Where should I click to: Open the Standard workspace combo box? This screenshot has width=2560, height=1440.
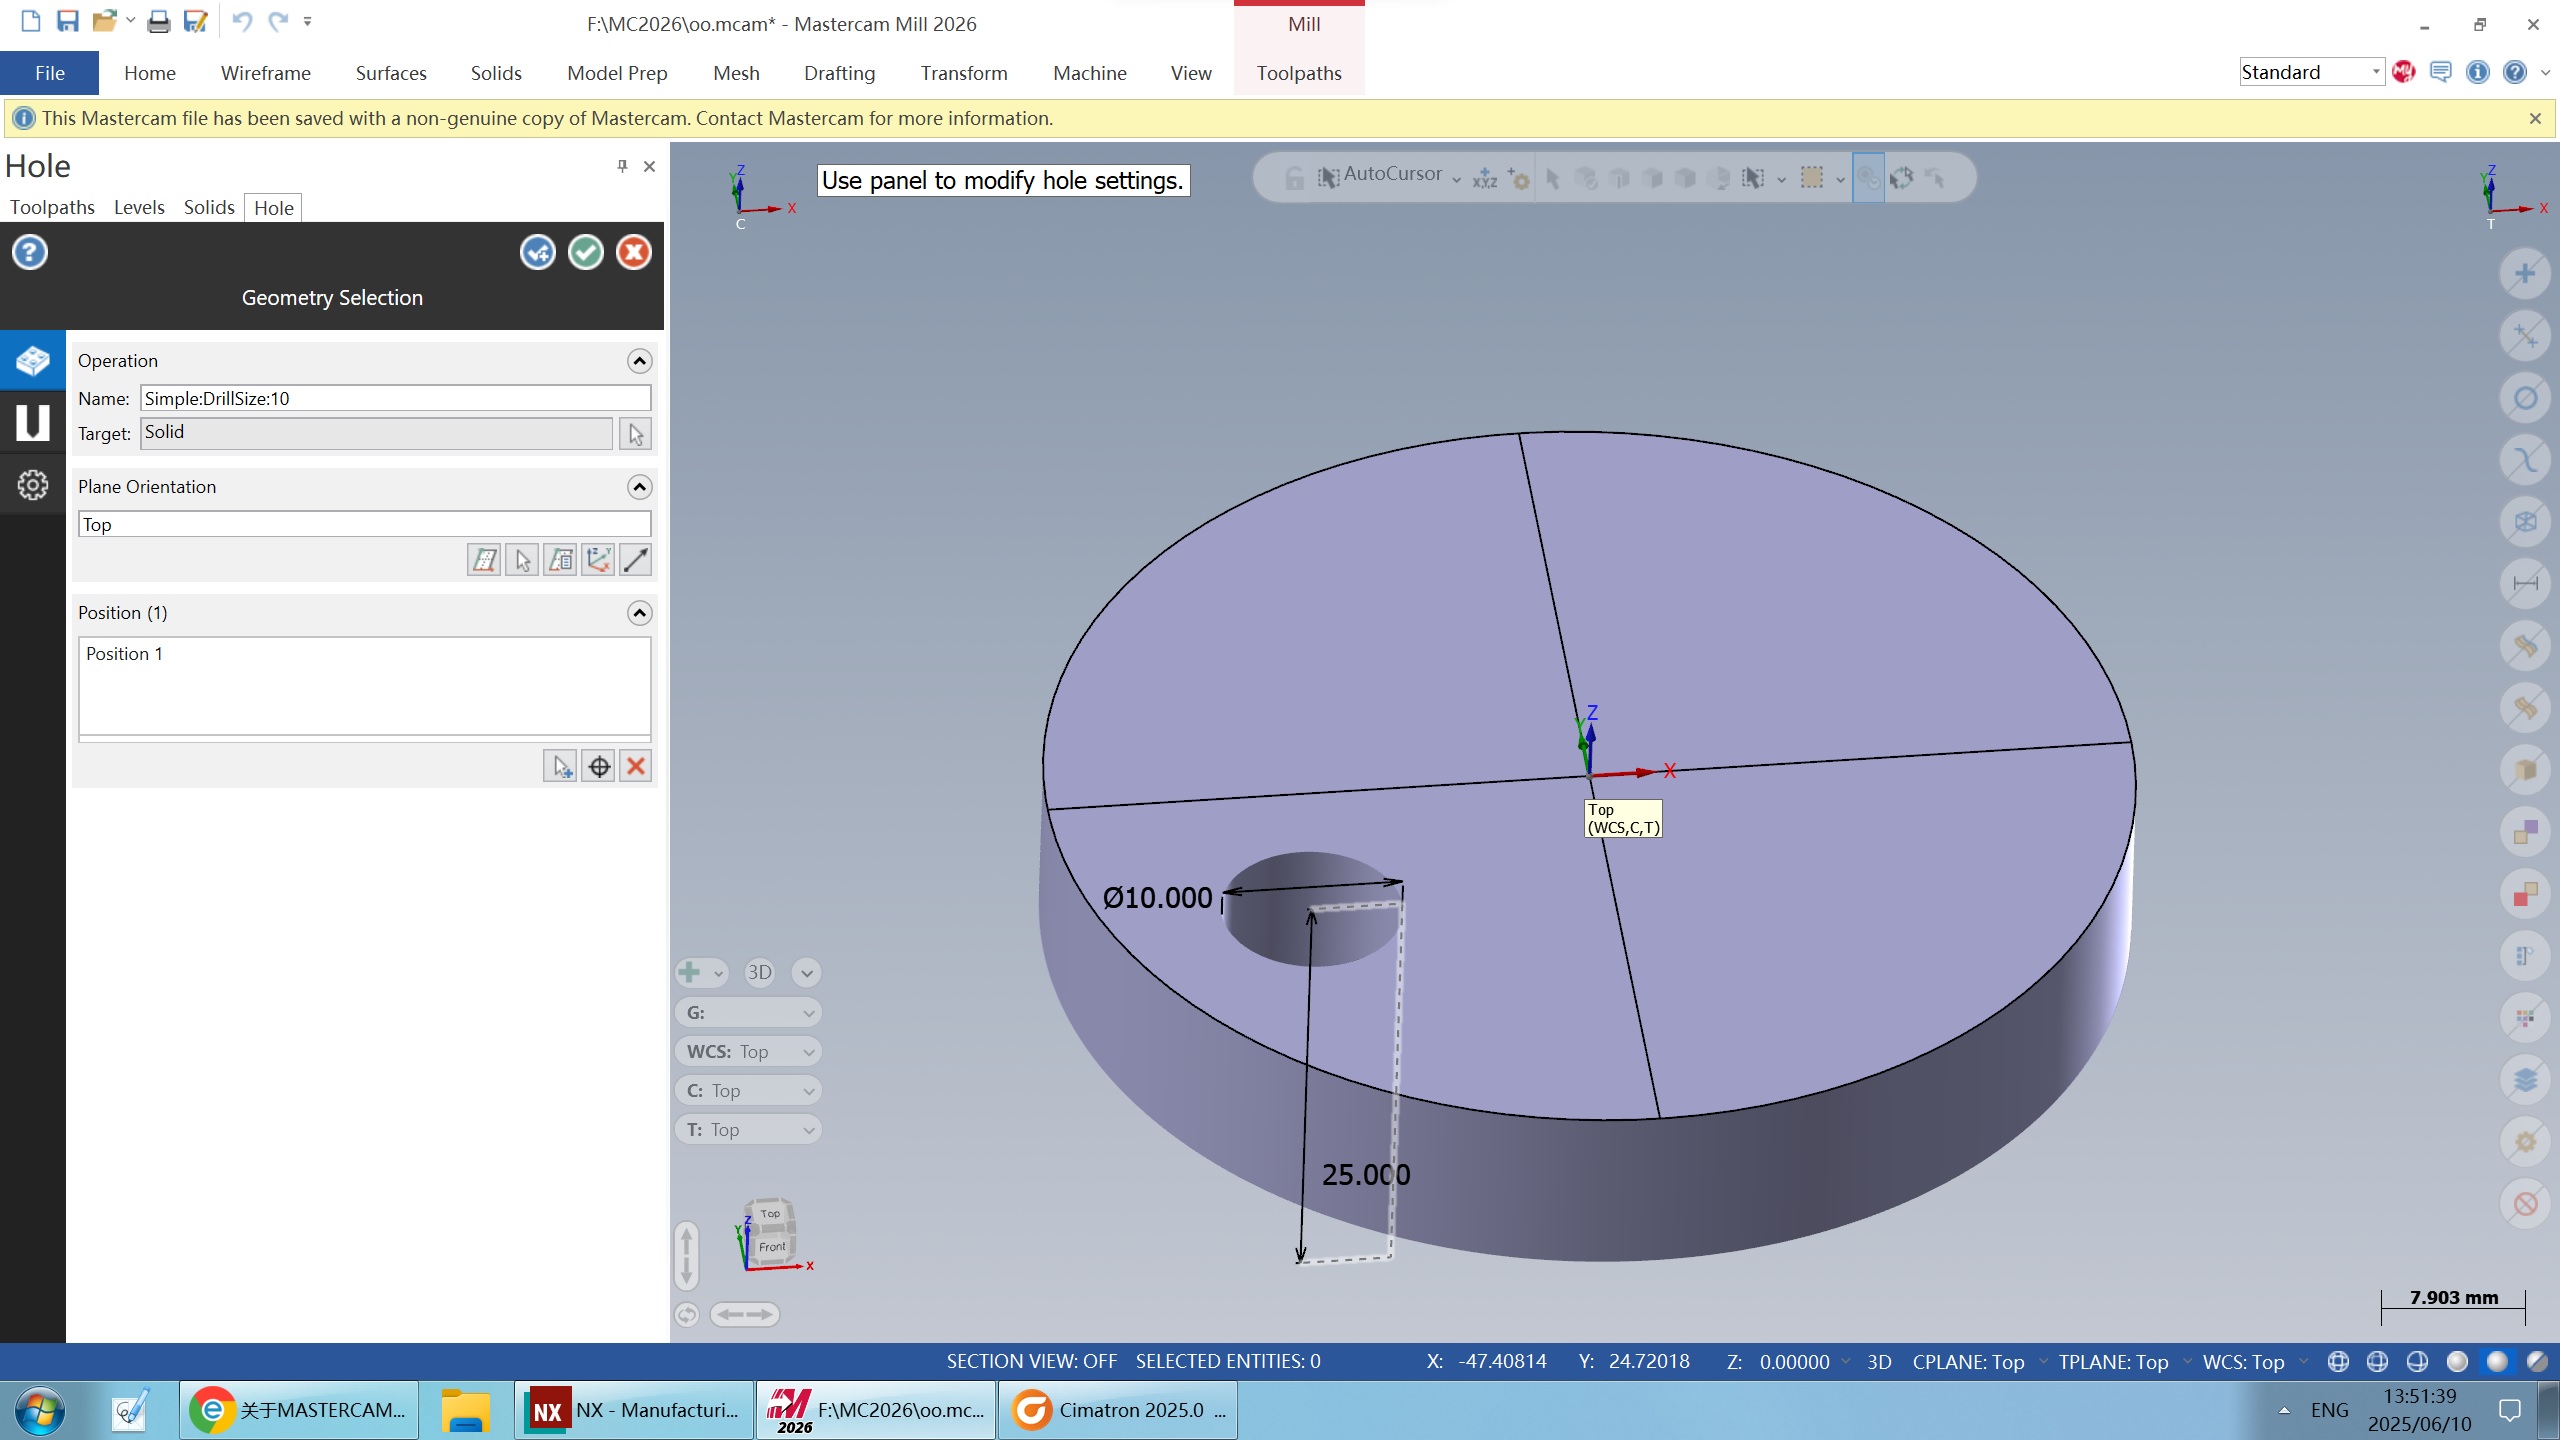point(2312,72)
